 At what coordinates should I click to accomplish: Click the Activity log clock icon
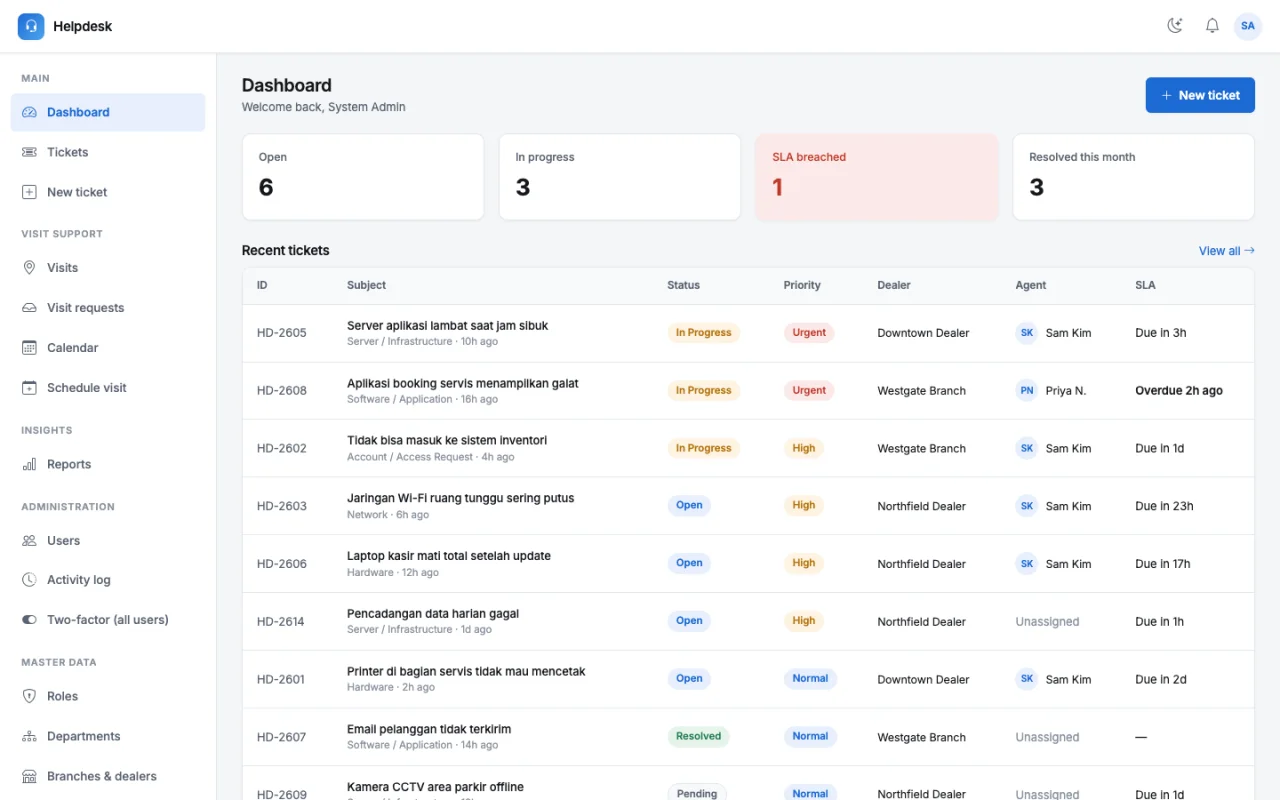(29, 580)
